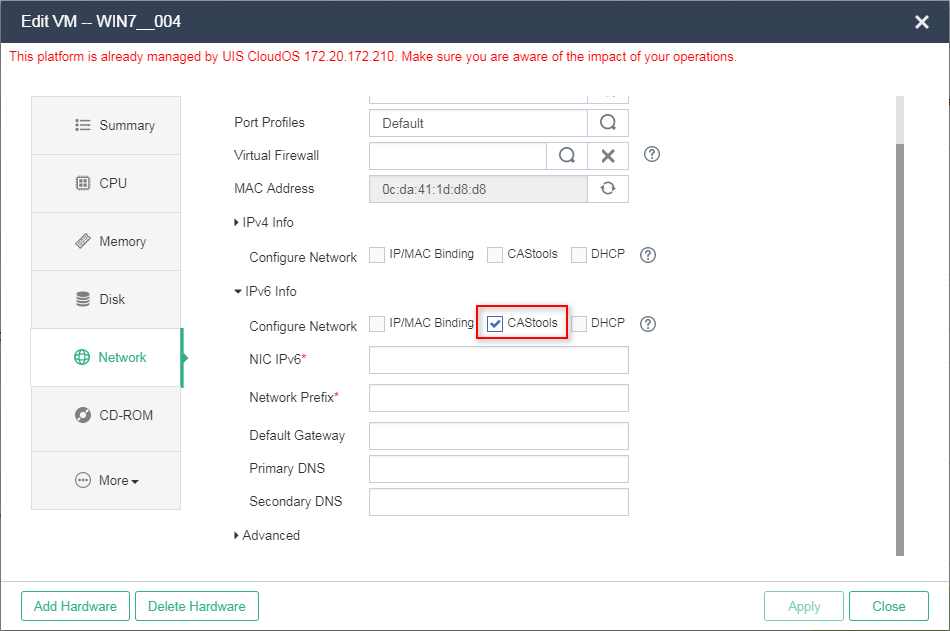The width and height of the screenshot is (950, 631).
Task: Click the IPv6 Configure Network help icon
Action: tap(648, 324)
